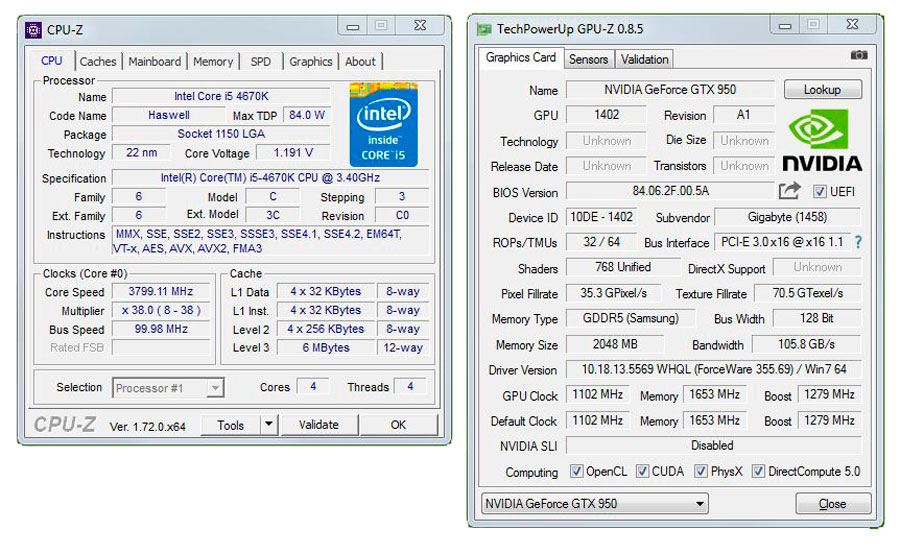Click the Technology value 22 nm
The image size is (900, 554).
click(141, 153)
